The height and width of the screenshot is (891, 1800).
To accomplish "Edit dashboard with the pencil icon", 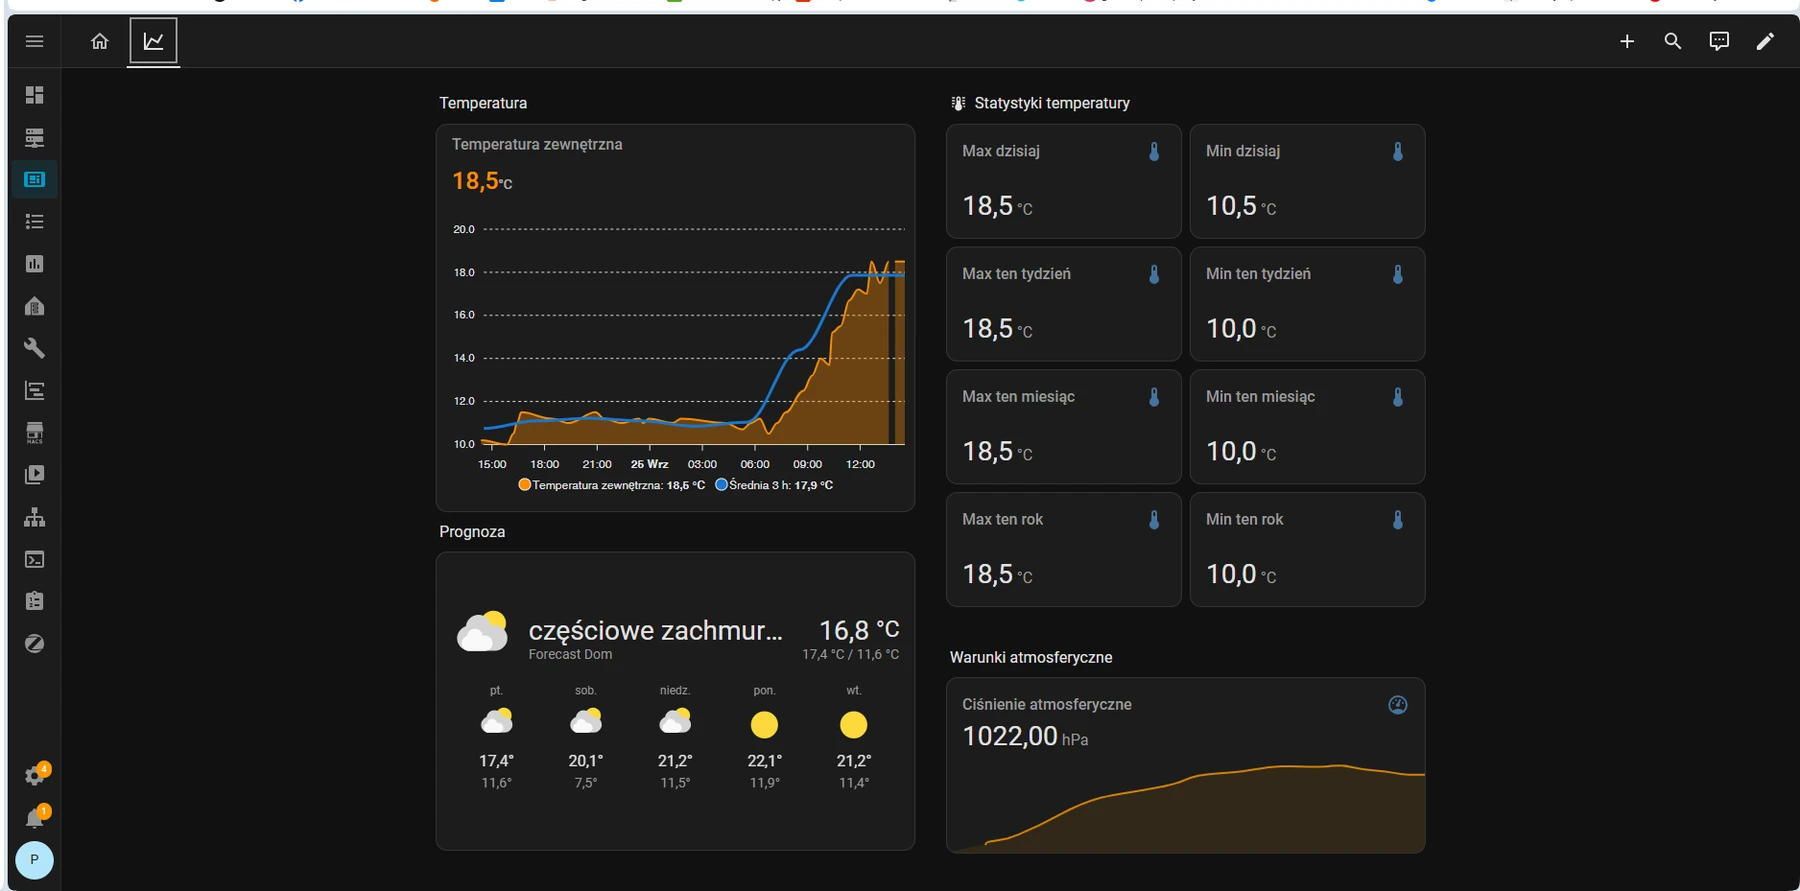I will [1765, 41].
